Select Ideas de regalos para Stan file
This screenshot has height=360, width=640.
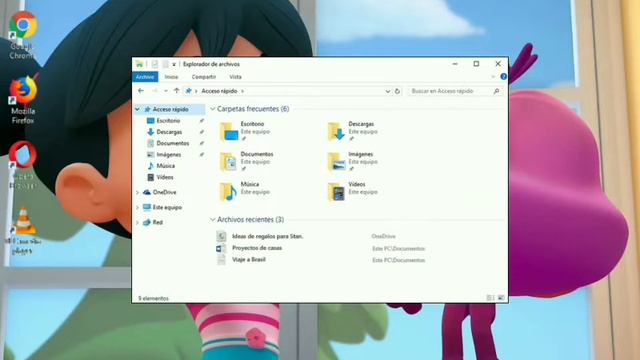[267, 236]
